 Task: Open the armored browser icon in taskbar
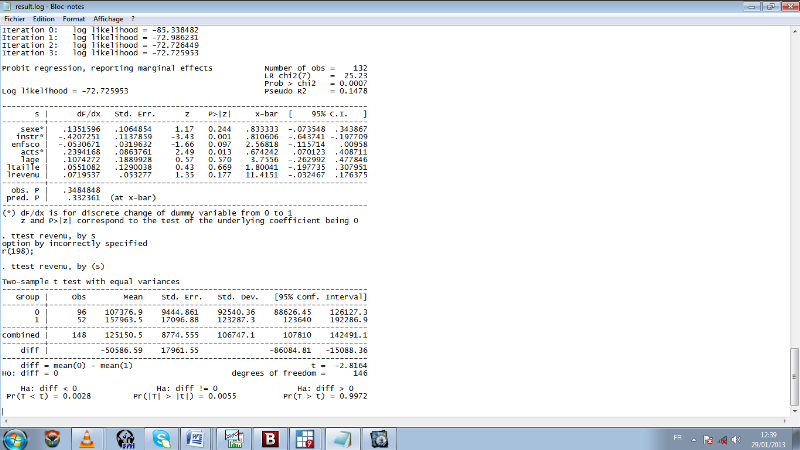point(52,439)
